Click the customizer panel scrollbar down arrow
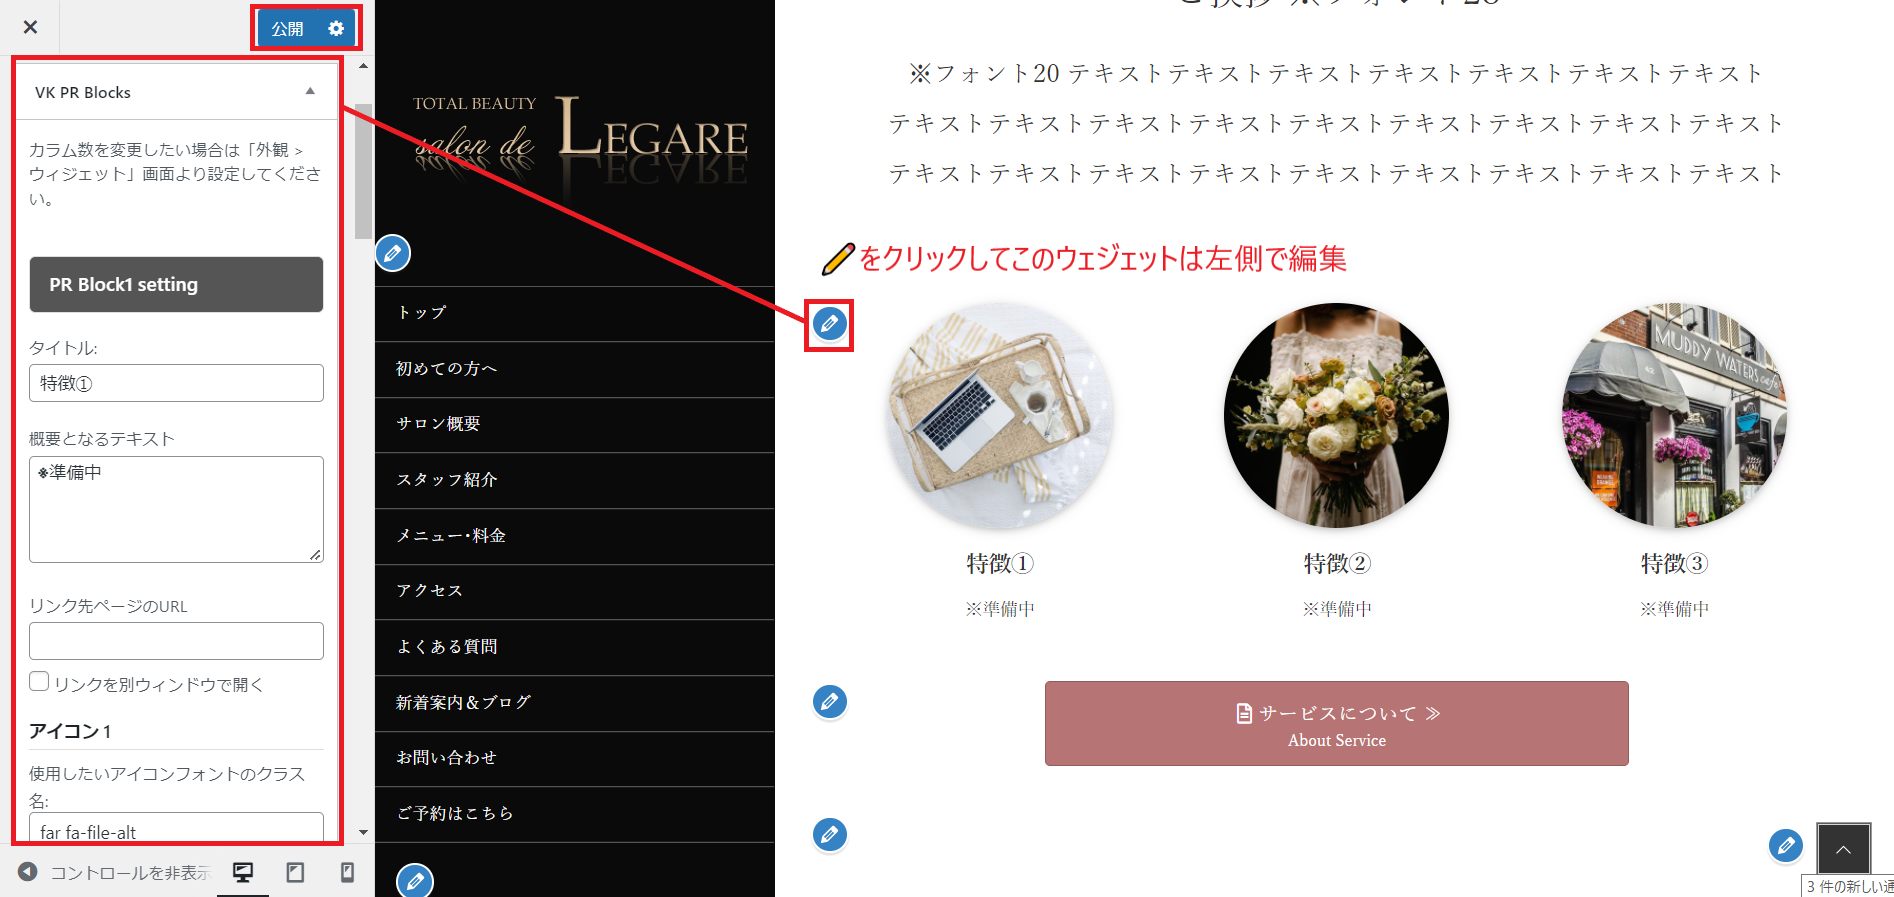 (363, 832)
